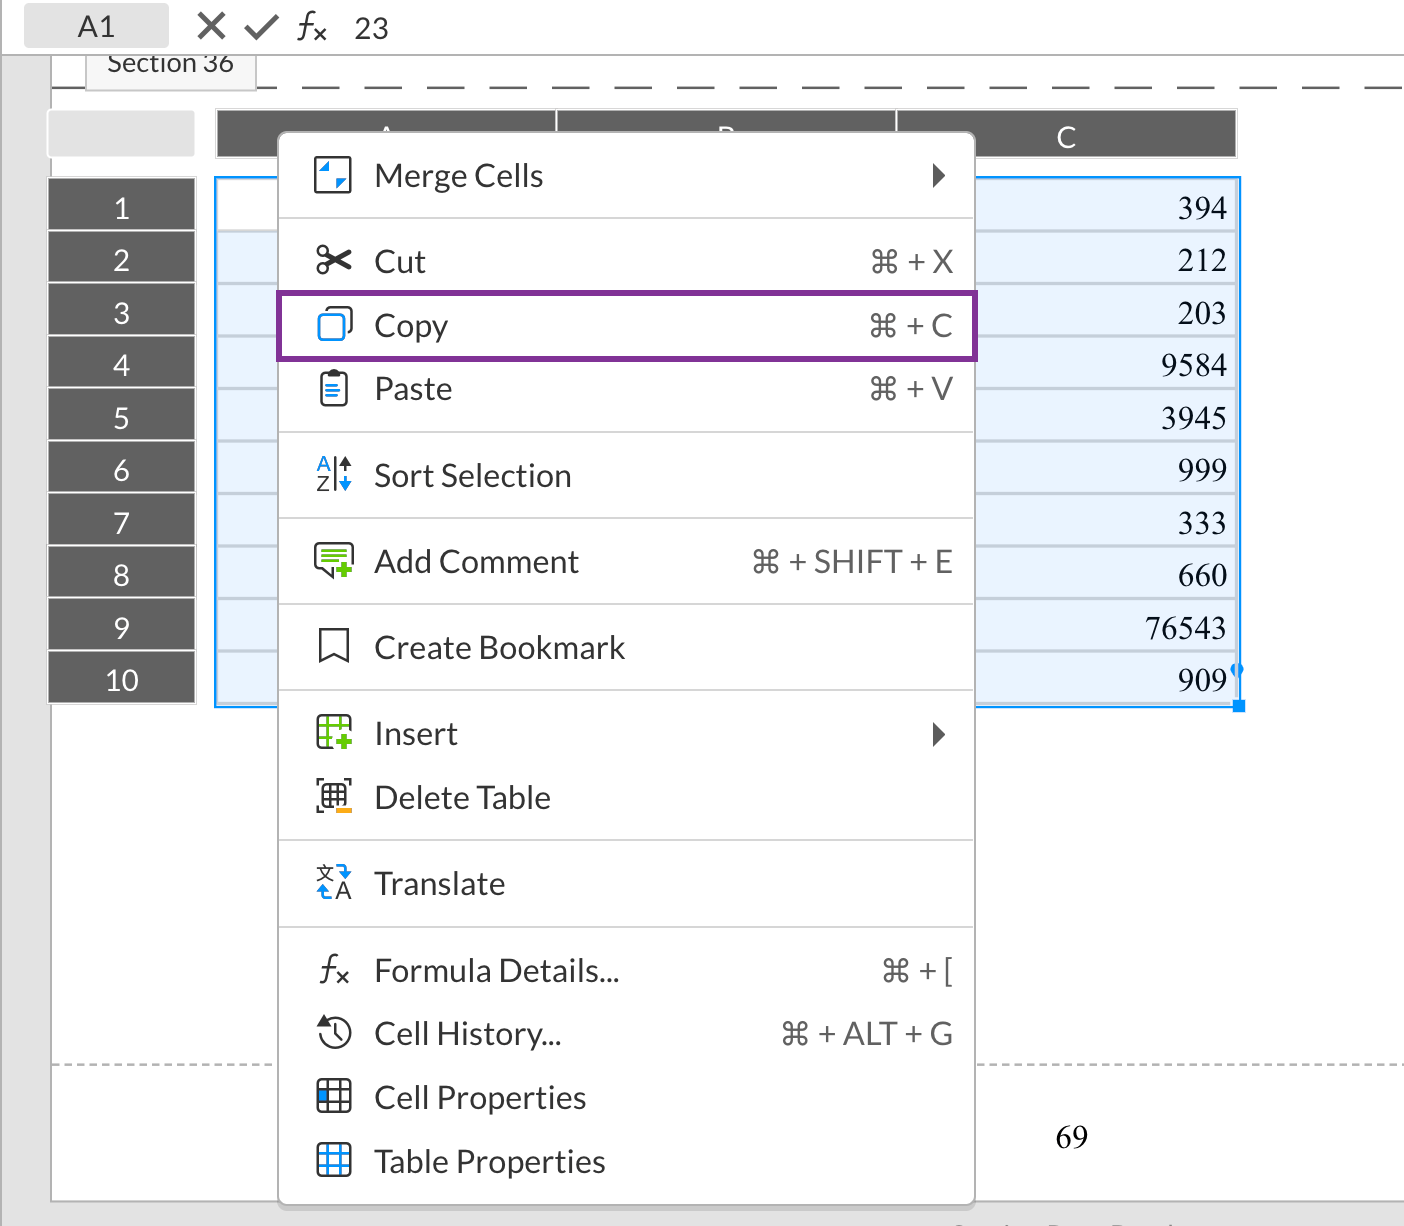Click the Add Comment speech bubble icon
1404x1226 pixels.
pyautogui.click(x=334, y=561)
